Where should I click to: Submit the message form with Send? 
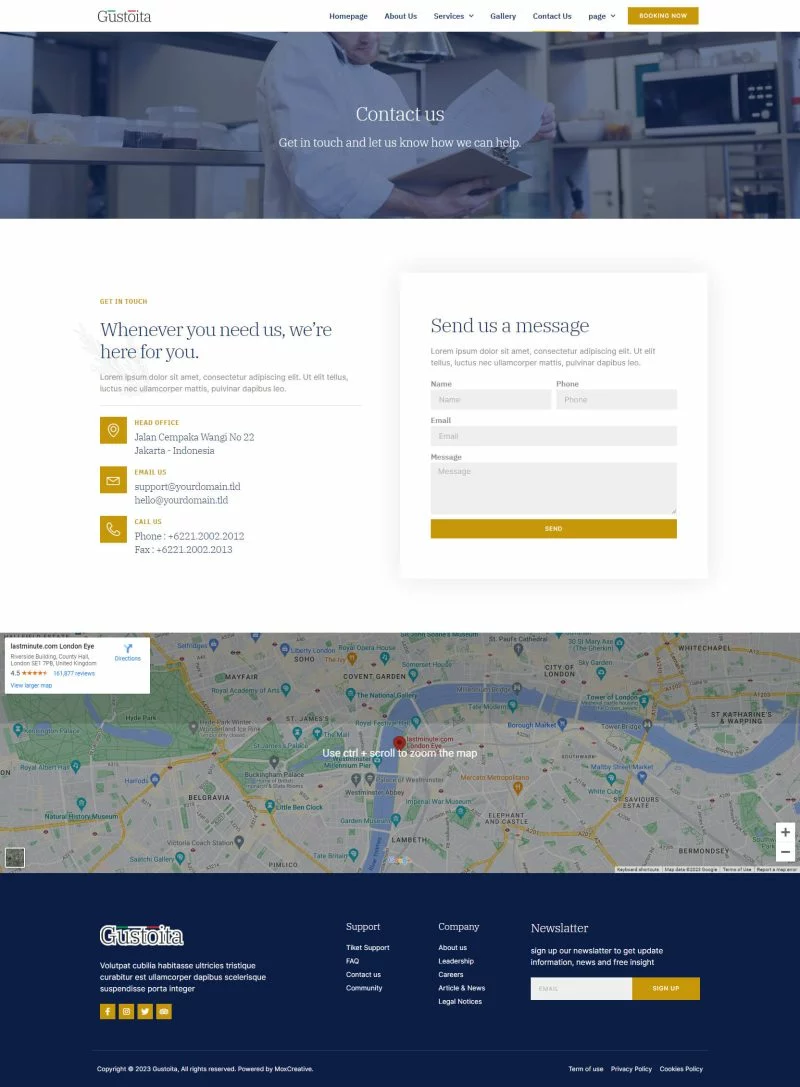(553, 528)
